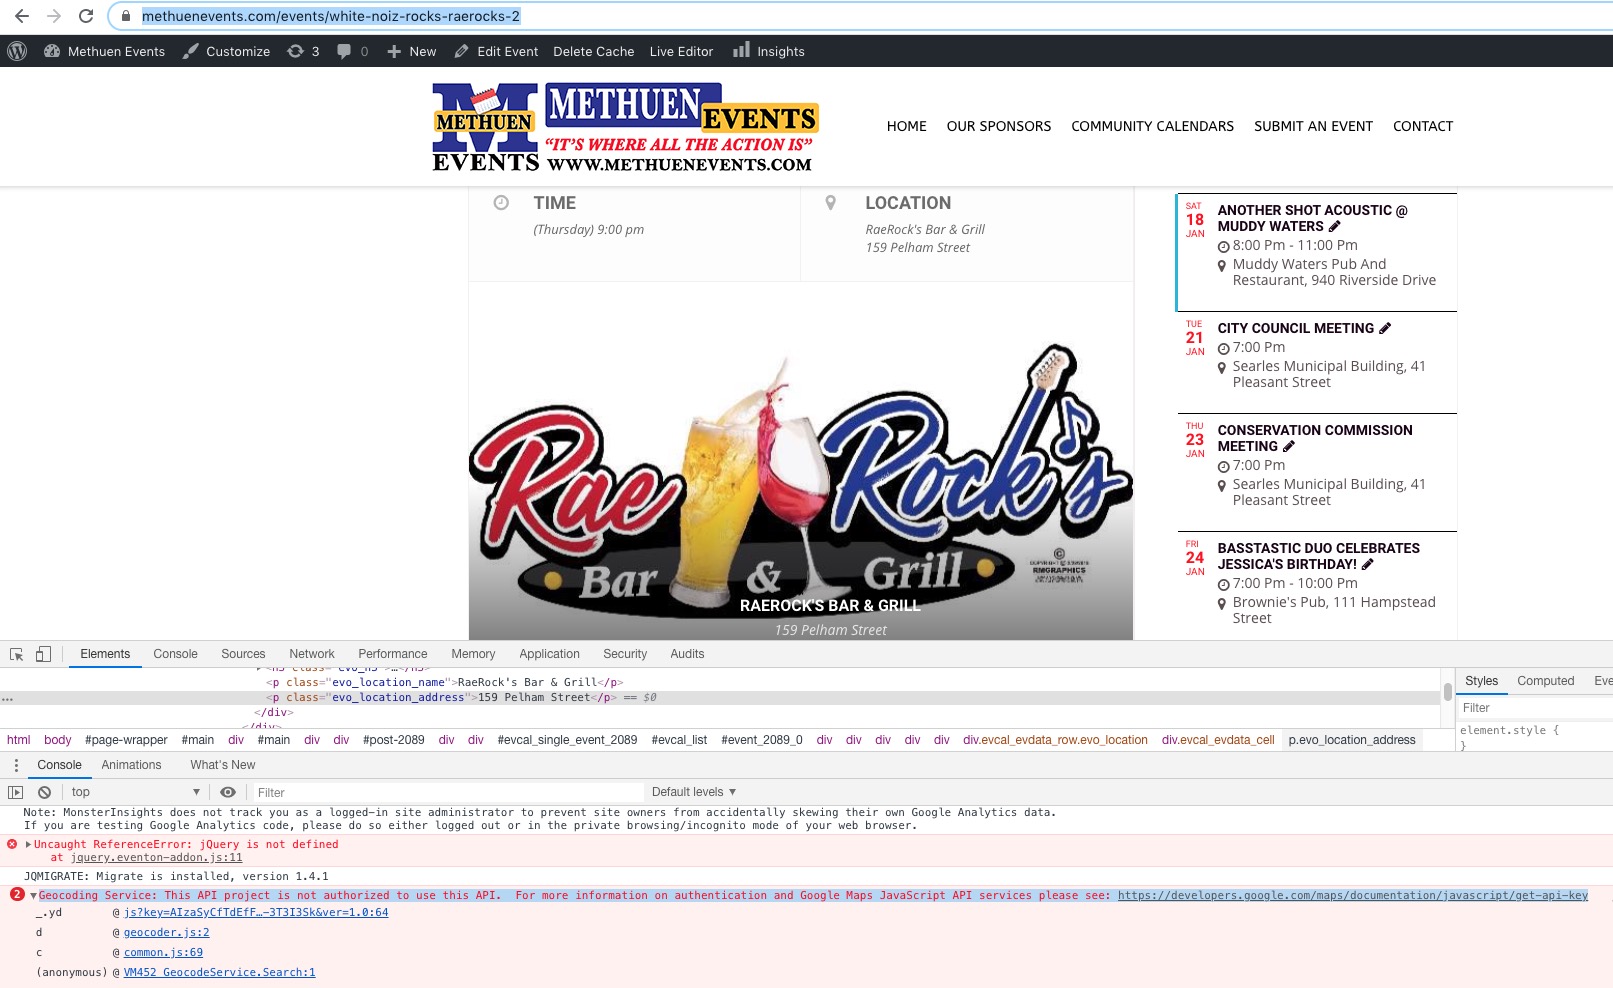Switch to the Network tab in DevTools
This screenshot has width=1613, height=988.
pos(311,654)
